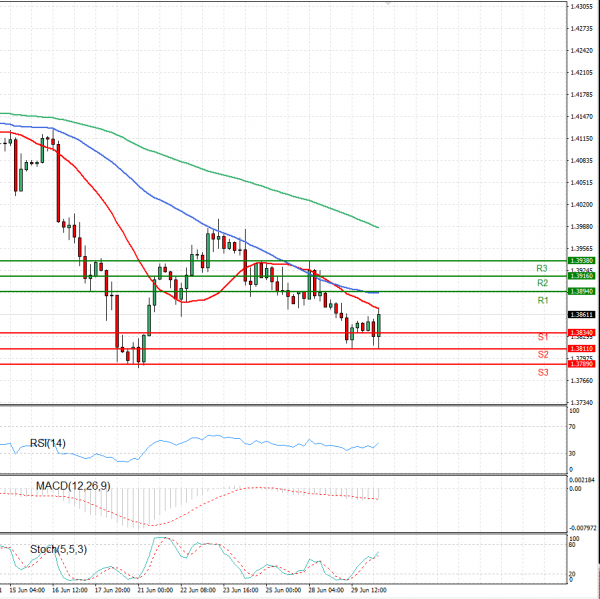Image resolution: width=600 pixels, height=599 pixels.
Task: Click the R2 resistance label
Action: (542, 283)
